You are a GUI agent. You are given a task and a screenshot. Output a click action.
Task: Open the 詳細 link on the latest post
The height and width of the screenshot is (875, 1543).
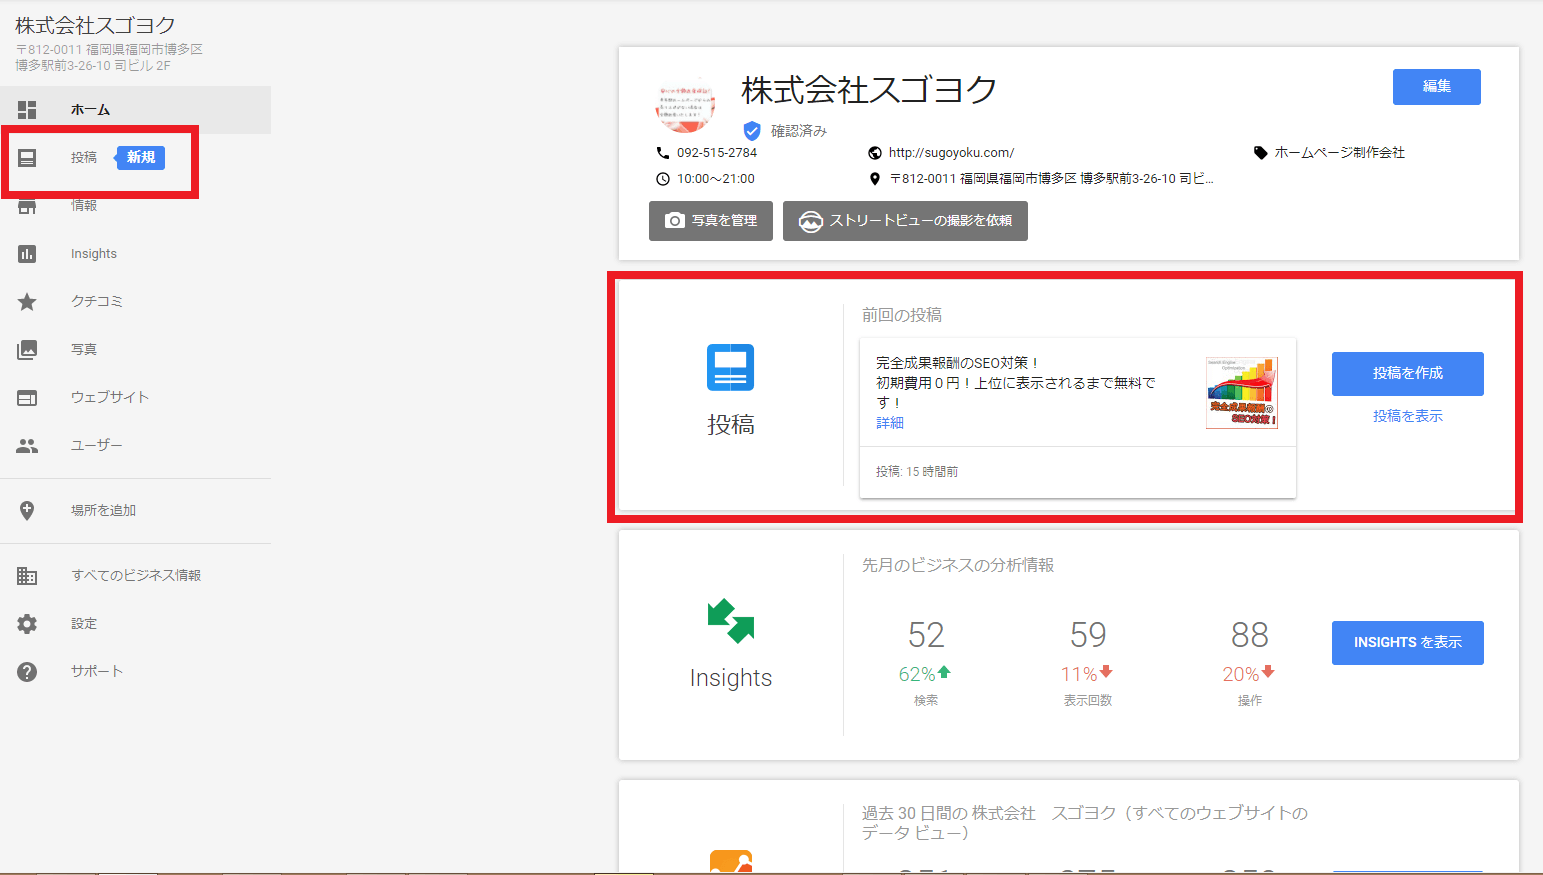pyautogui.click(x=887, y=423)
